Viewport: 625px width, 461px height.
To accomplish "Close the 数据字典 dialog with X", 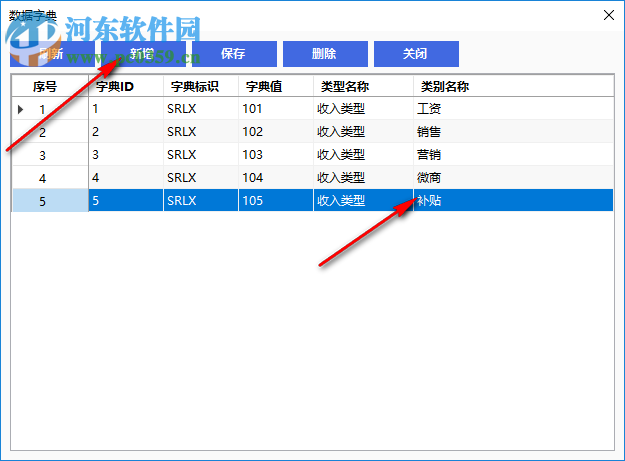I will (609, 15).
